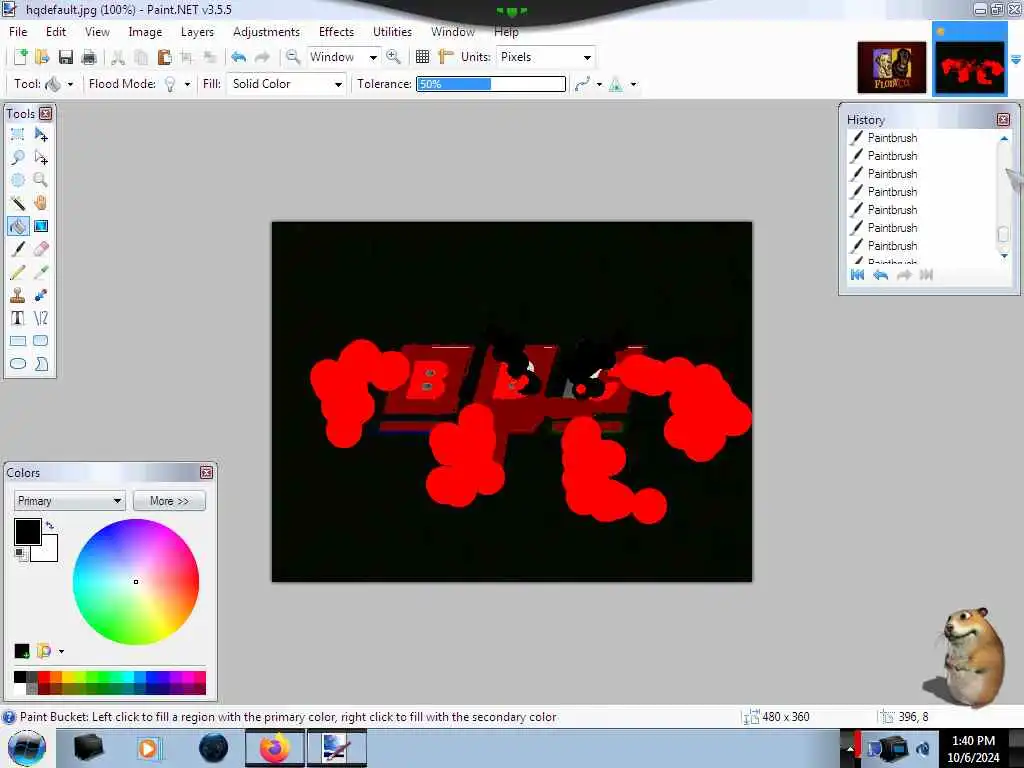Select the Move Selected Pixels tool
1024x768 pixels.
pos(40,135)
